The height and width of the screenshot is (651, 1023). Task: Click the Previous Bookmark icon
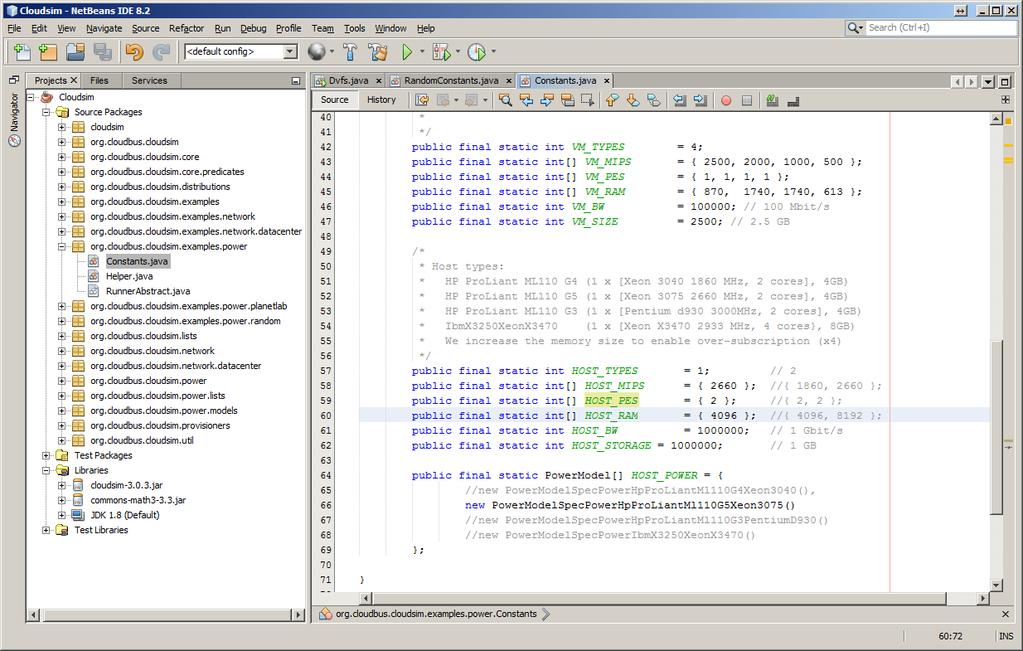pos(612,100)
